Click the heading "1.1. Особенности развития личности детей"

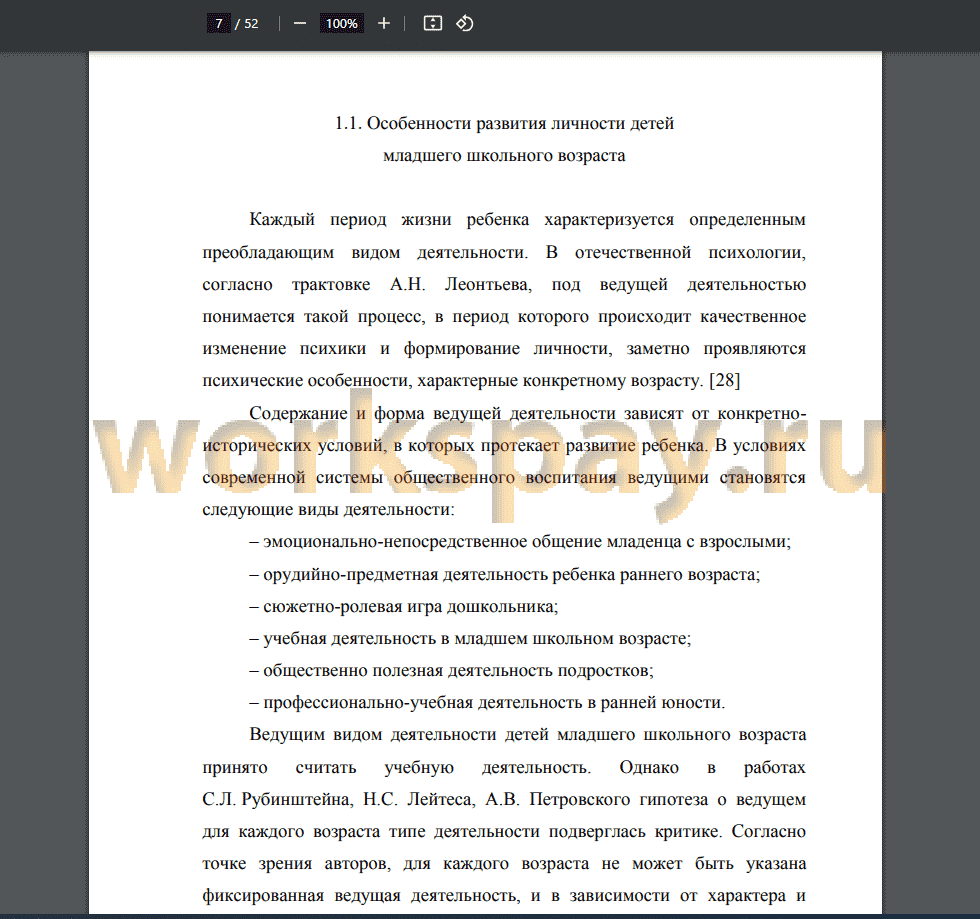(x=504, y=124)
